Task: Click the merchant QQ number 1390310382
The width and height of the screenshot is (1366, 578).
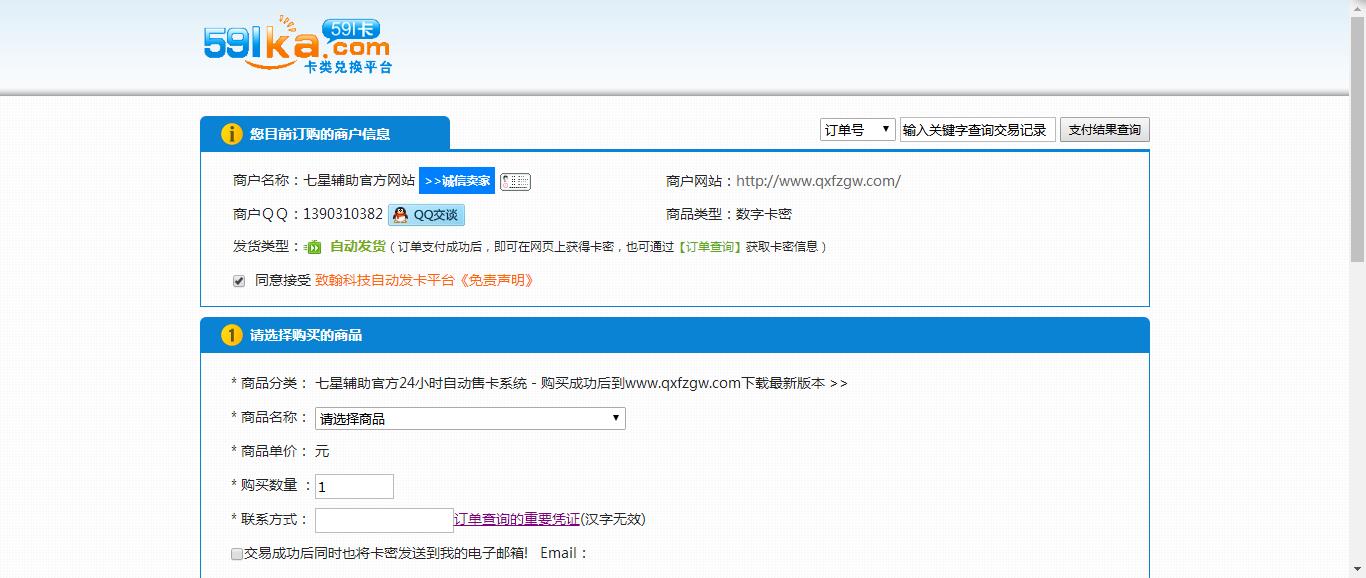Action: click(x=343, y=214)
